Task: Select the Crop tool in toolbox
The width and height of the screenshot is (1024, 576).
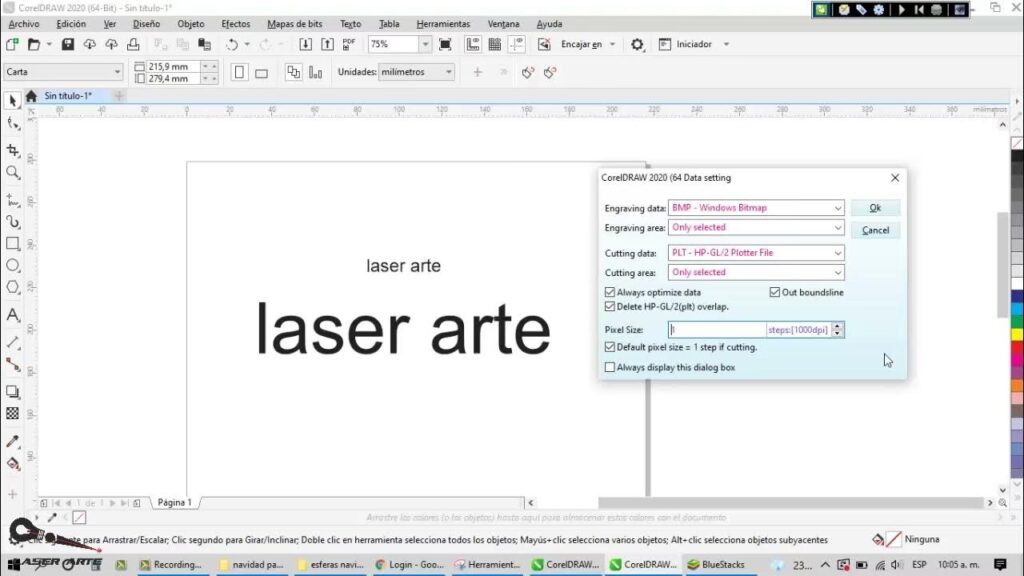Action: coord(13,150)
